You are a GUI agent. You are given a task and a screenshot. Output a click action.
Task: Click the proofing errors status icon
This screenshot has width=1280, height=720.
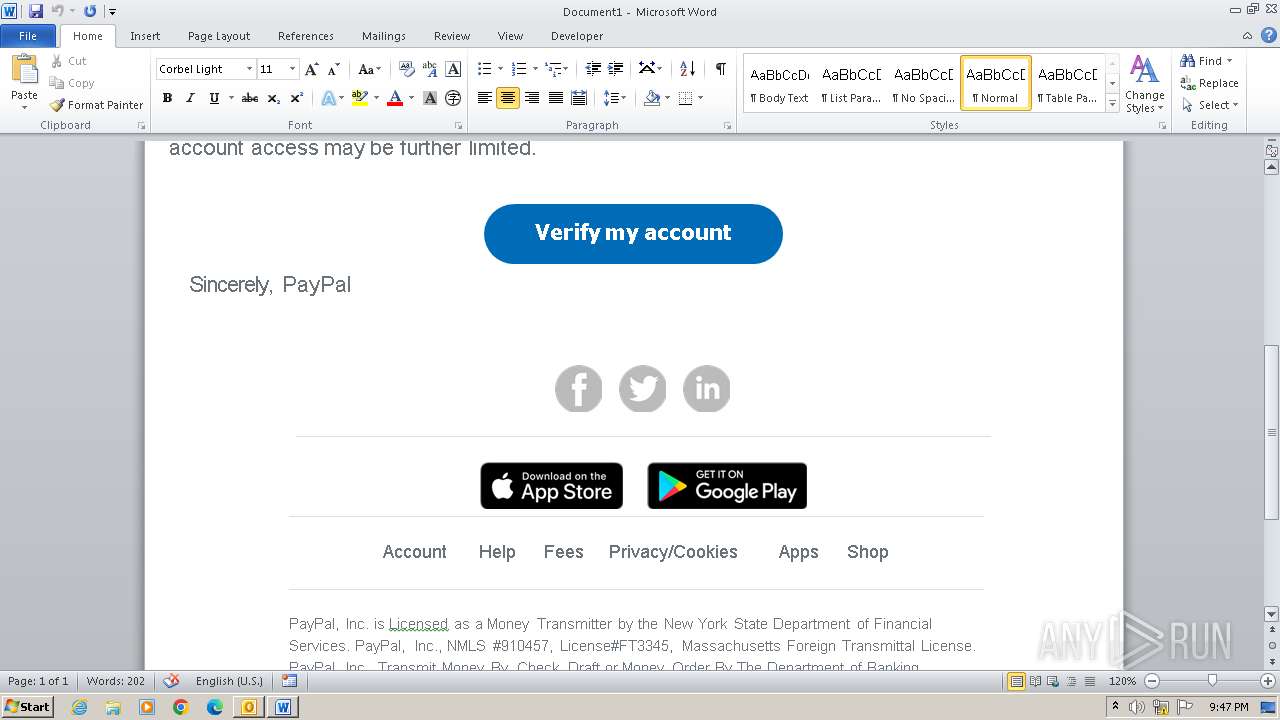coord(171,681)
